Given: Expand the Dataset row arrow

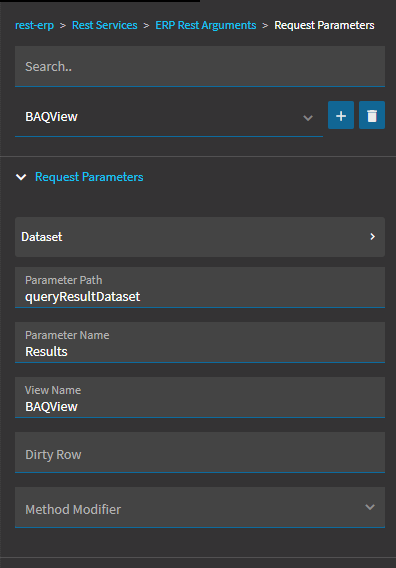Looking at the screenshot, I should 372,237.
